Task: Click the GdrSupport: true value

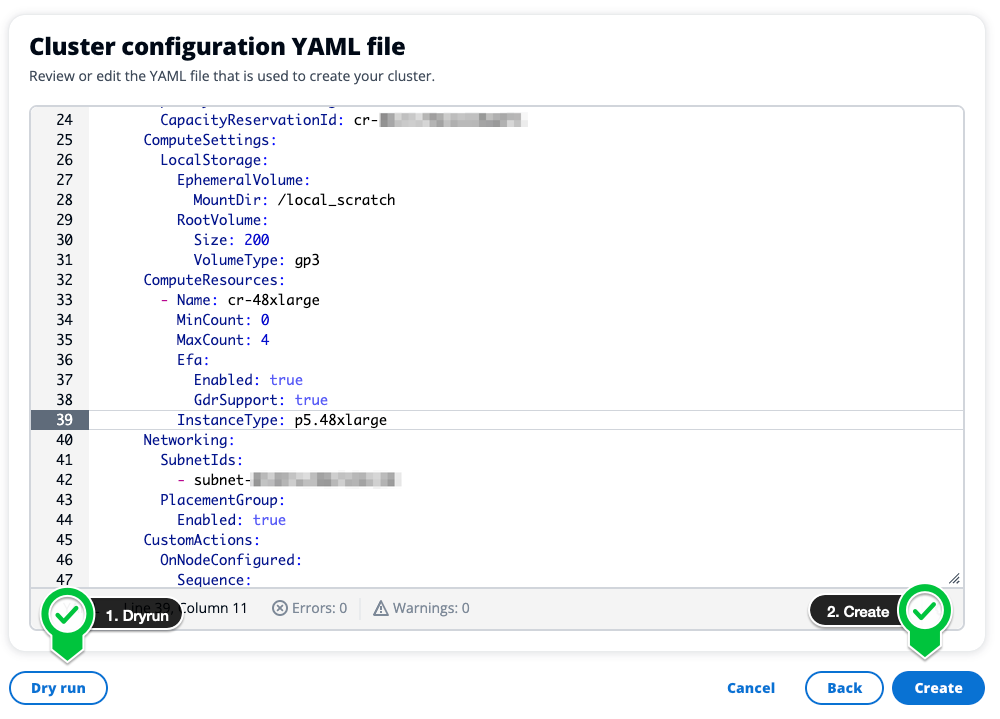Action: (311, 400)
